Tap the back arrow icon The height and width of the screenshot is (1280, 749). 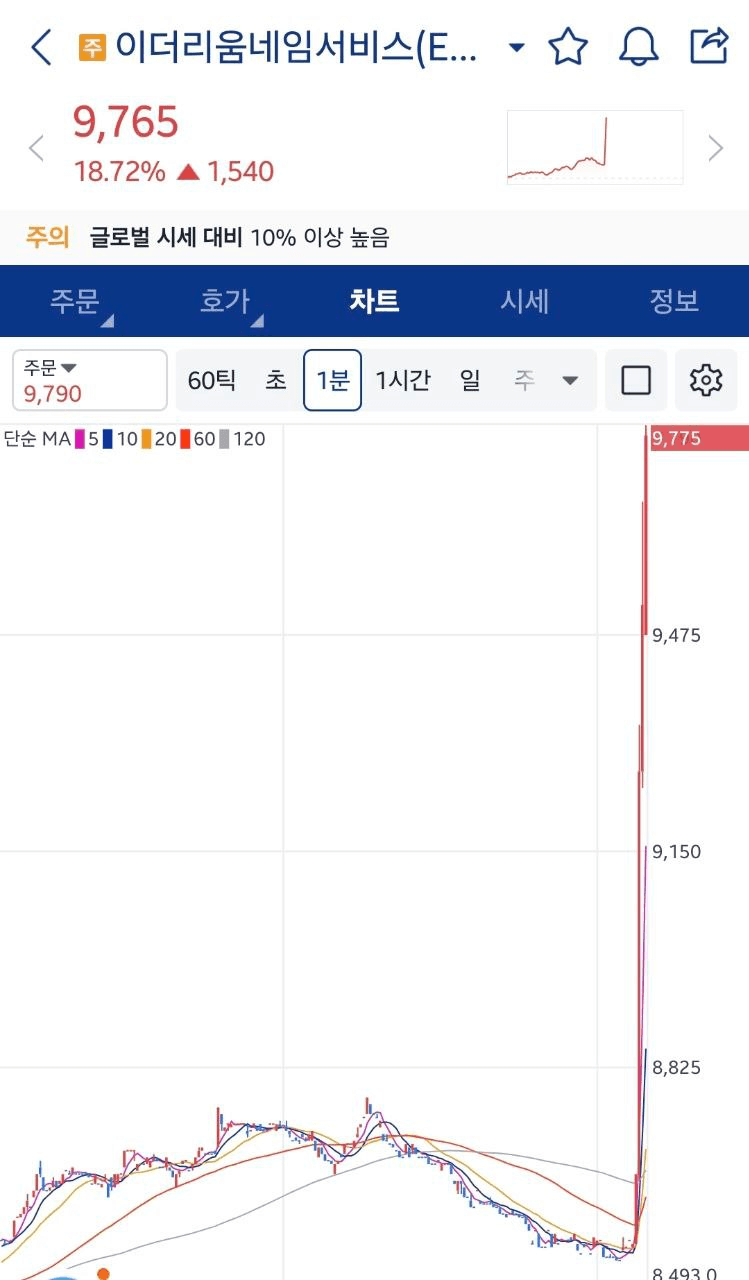tap(42, 47)
